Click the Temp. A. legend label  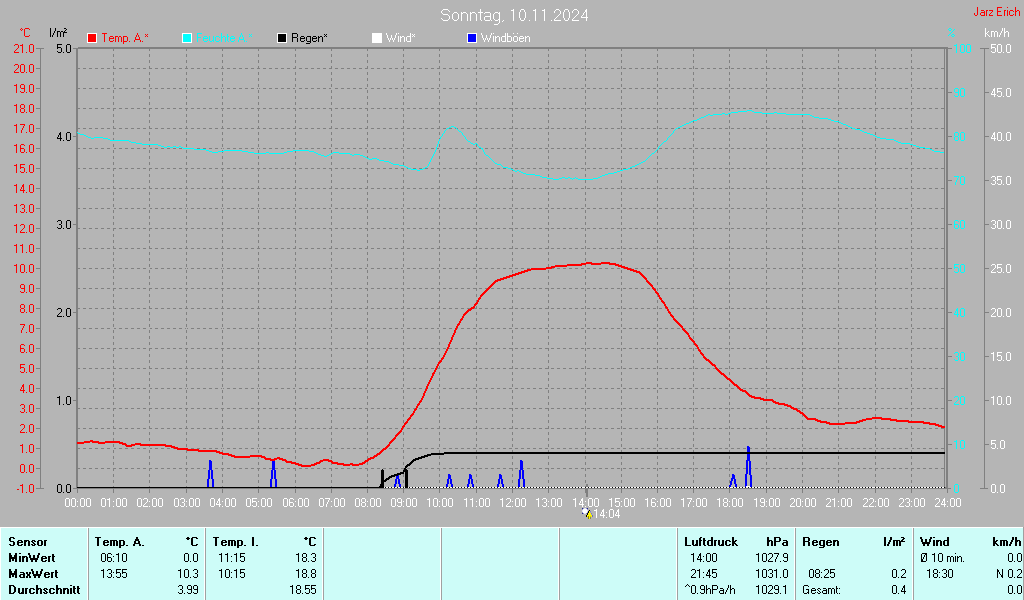point(125,38)
